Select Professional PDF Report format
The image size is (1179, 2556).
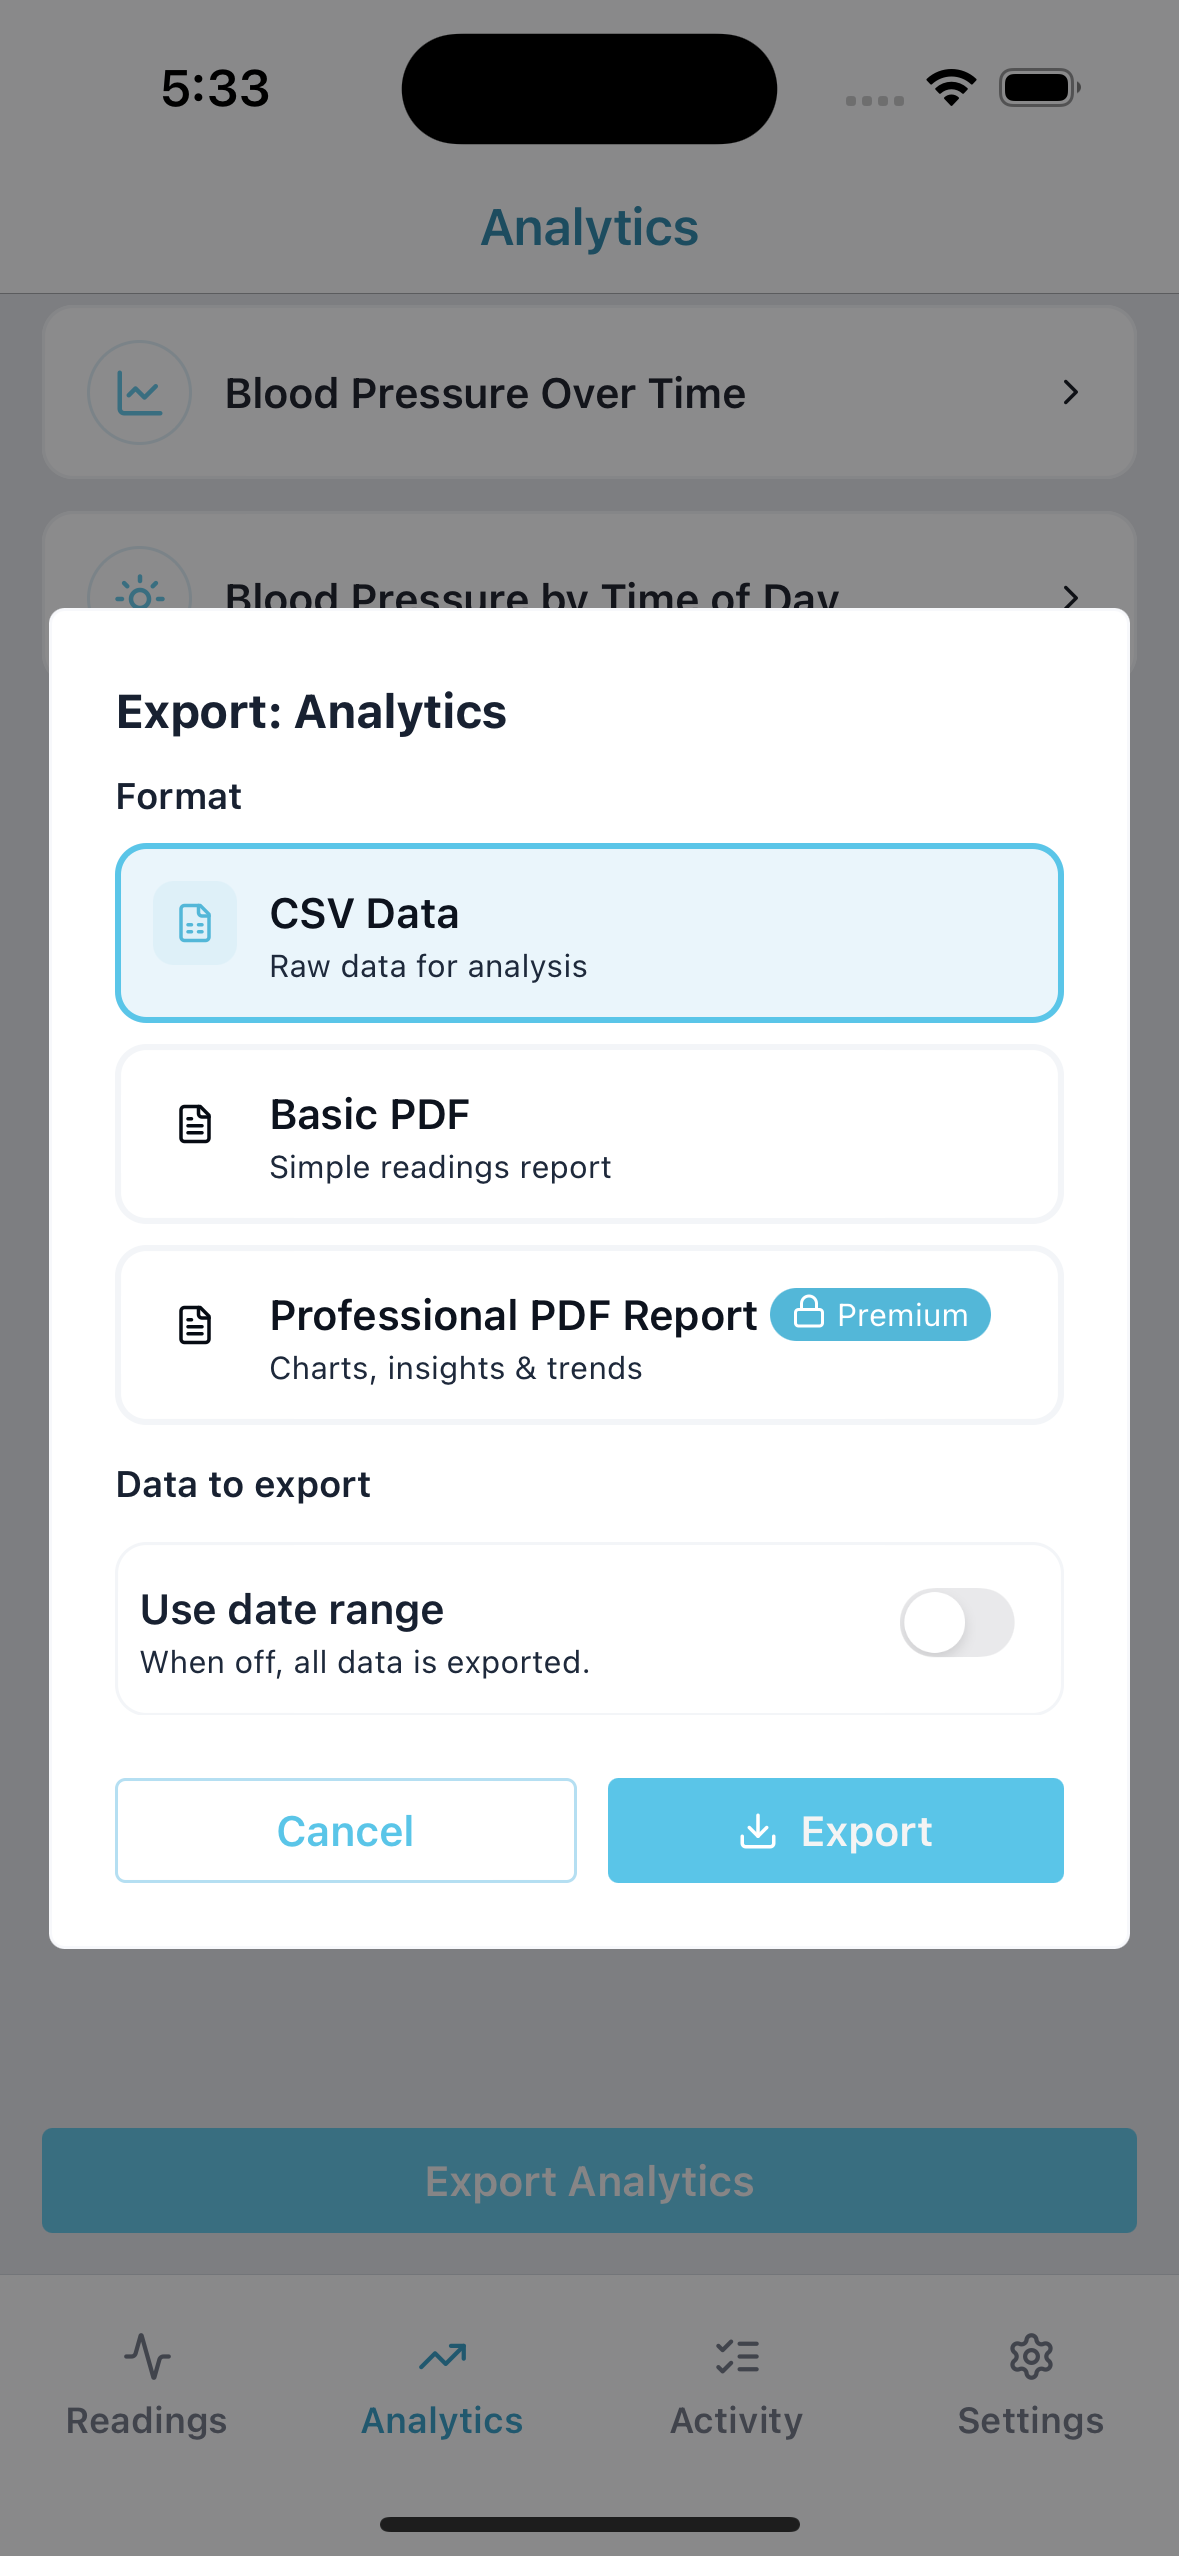click(x=589, y=1335)
